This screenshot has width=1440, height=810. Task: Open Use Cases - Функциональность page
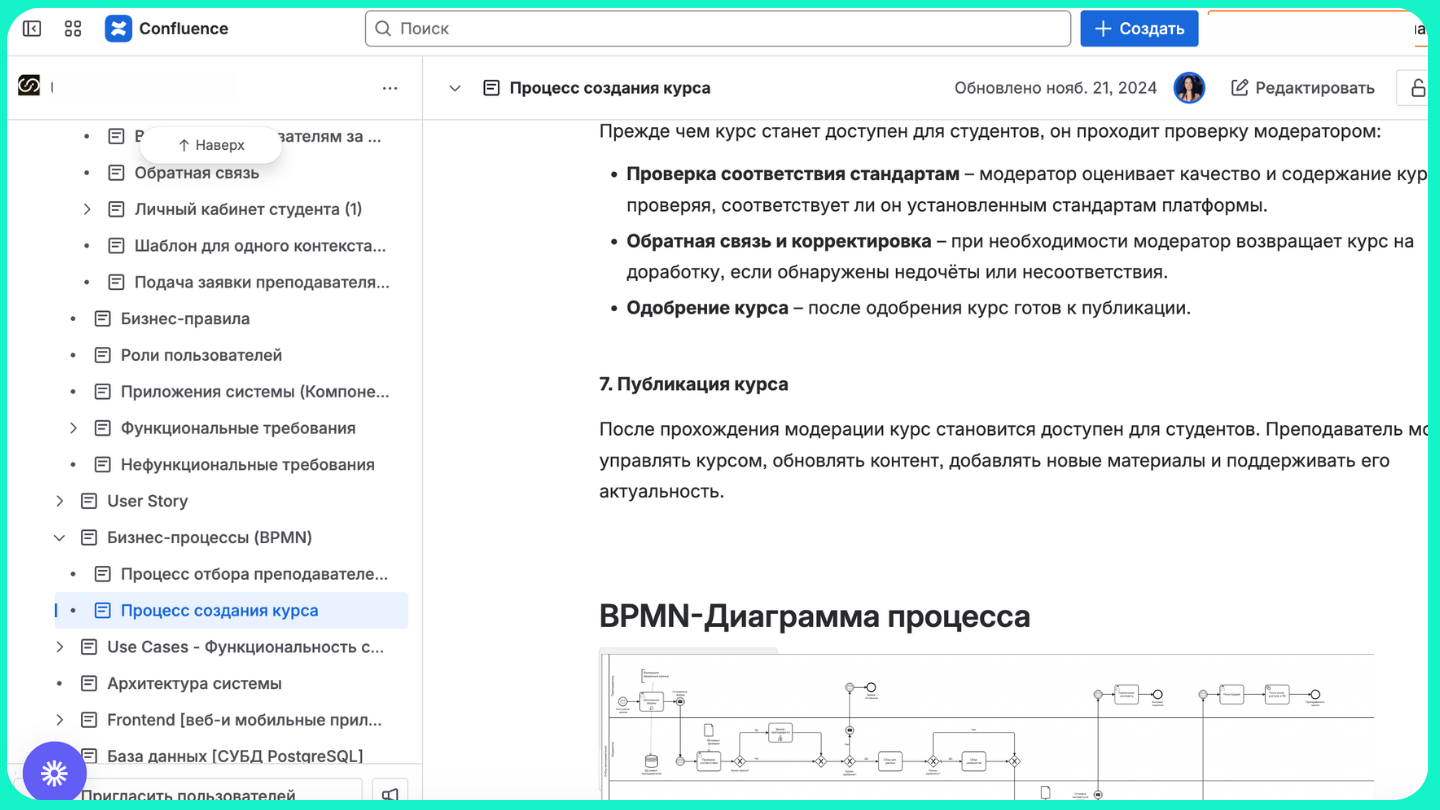point(245,647)
